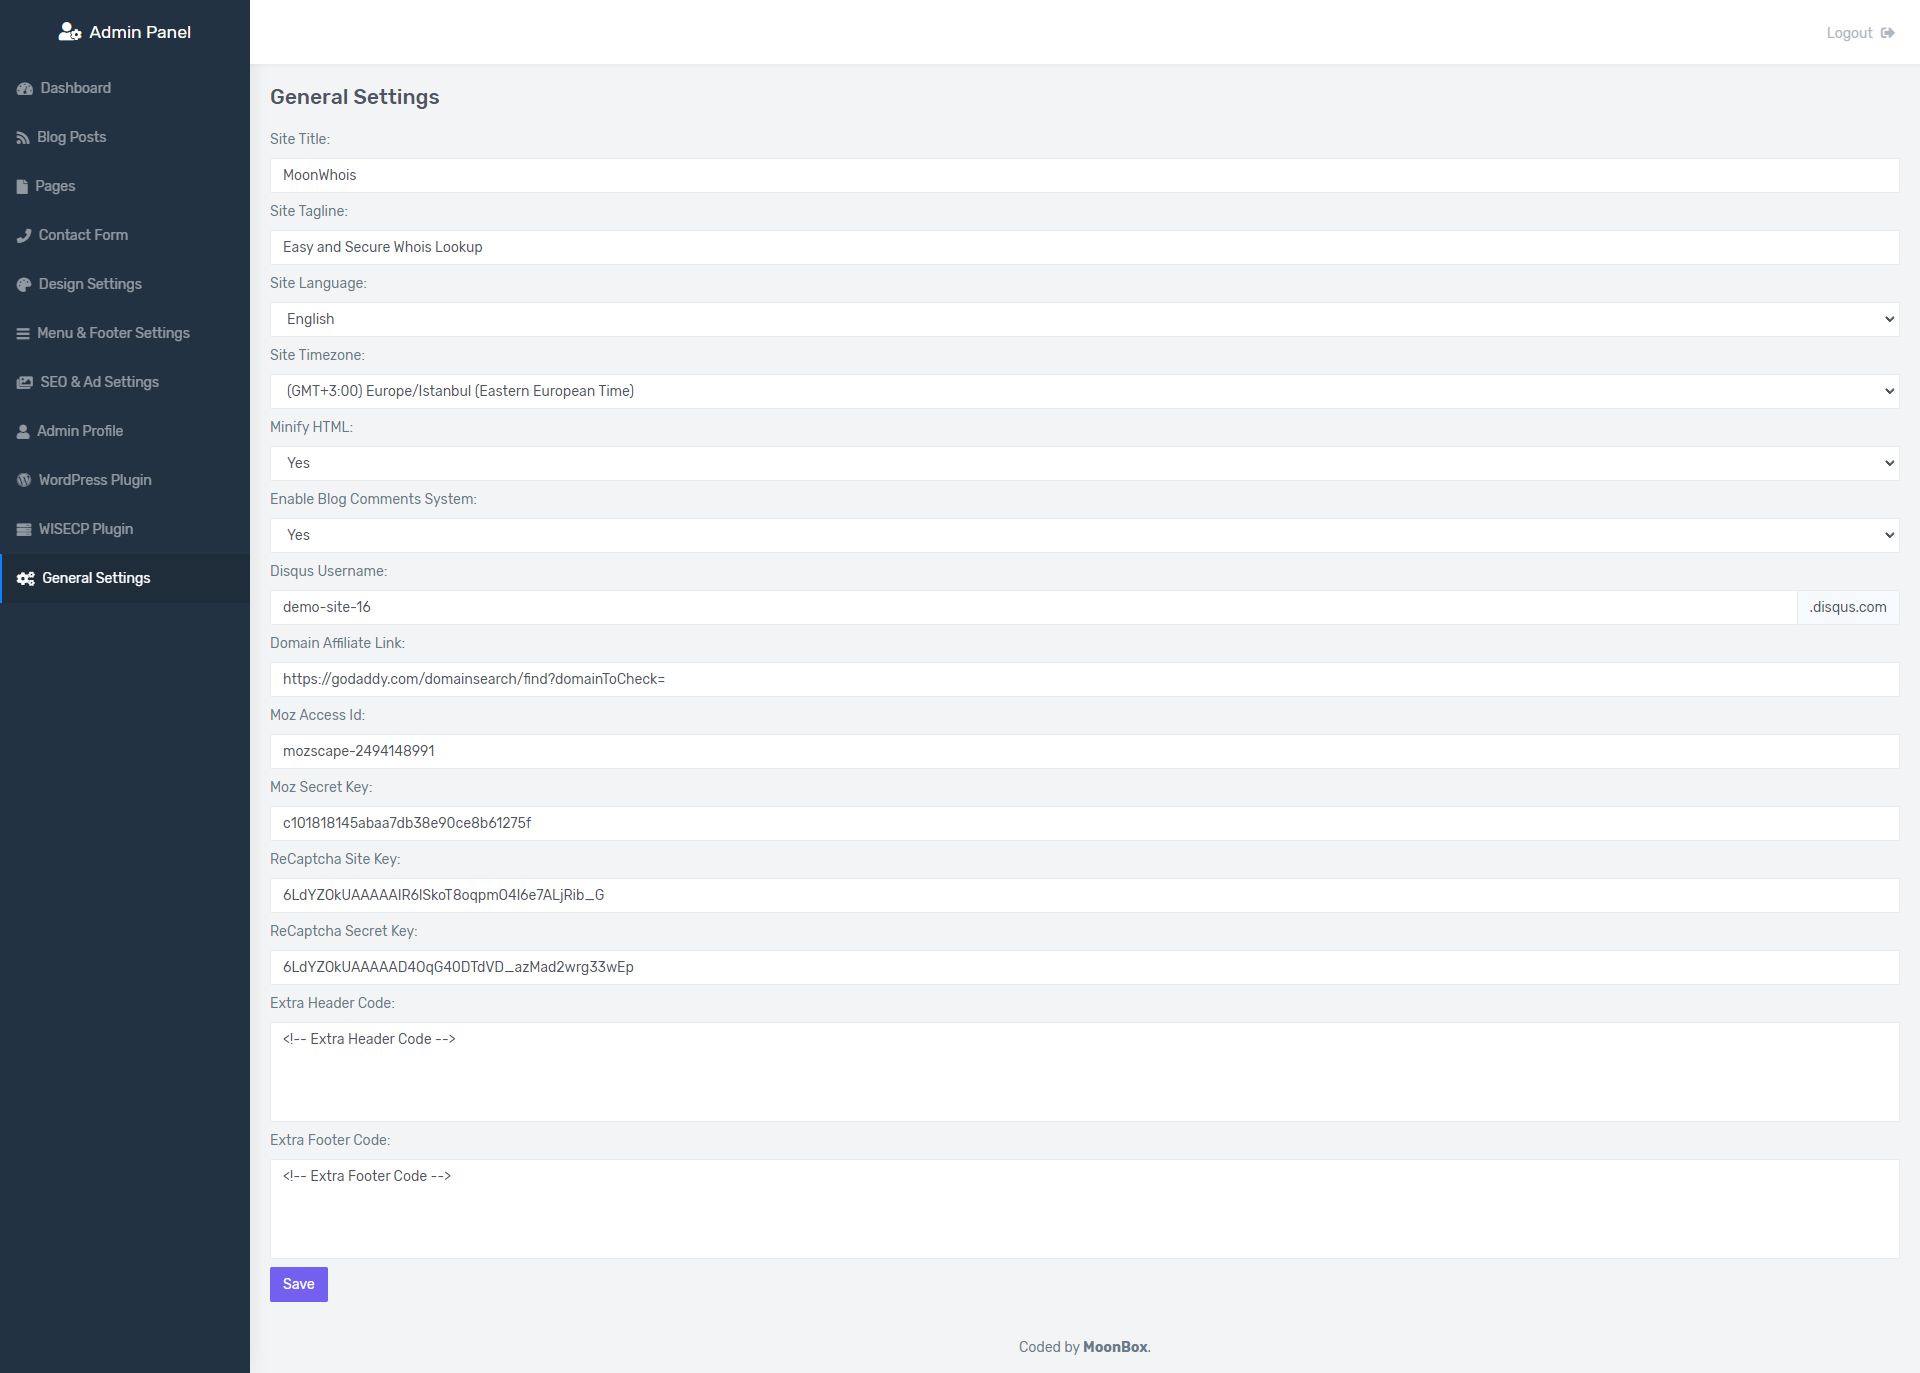Click the Pages file icon
1920x1373 pixels.
[22, 187]
